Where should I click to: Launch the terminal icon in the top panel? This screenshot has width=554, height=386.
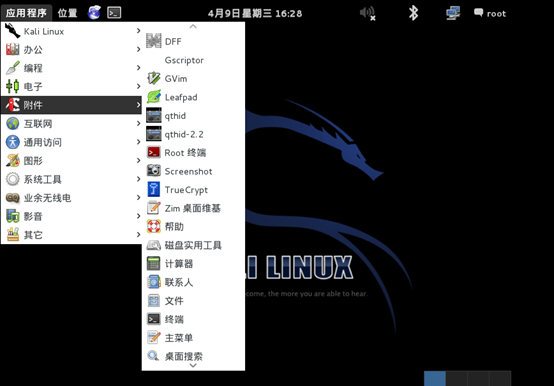[114, 13]
